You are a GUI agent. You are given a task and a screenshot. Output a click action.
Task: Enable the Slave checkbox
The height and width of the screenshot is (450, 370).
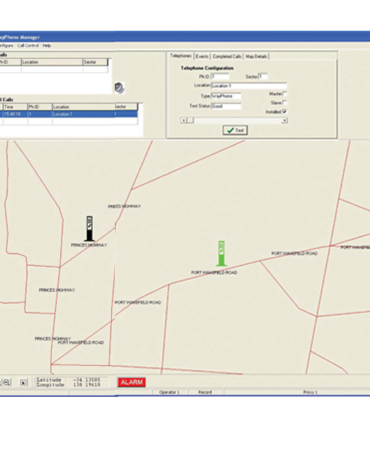(x=285, y=102)
